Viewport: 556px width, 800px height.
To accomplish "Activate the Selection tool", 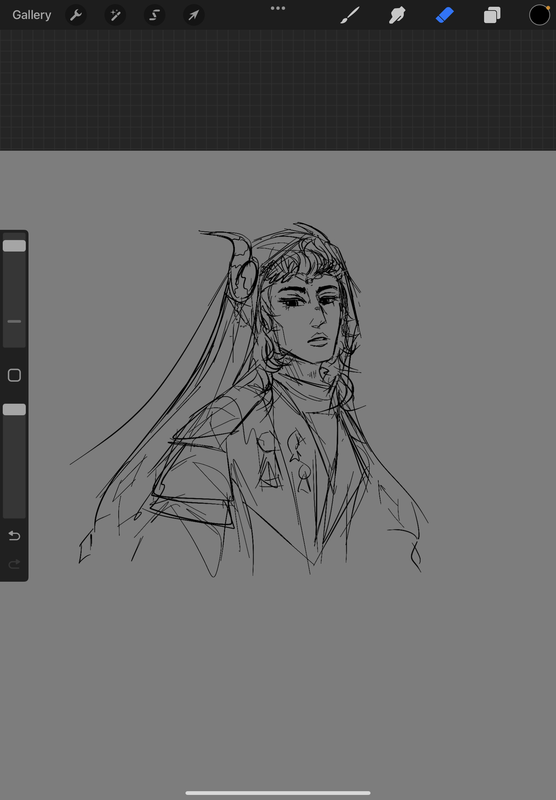I will click(x=155, y=15).
